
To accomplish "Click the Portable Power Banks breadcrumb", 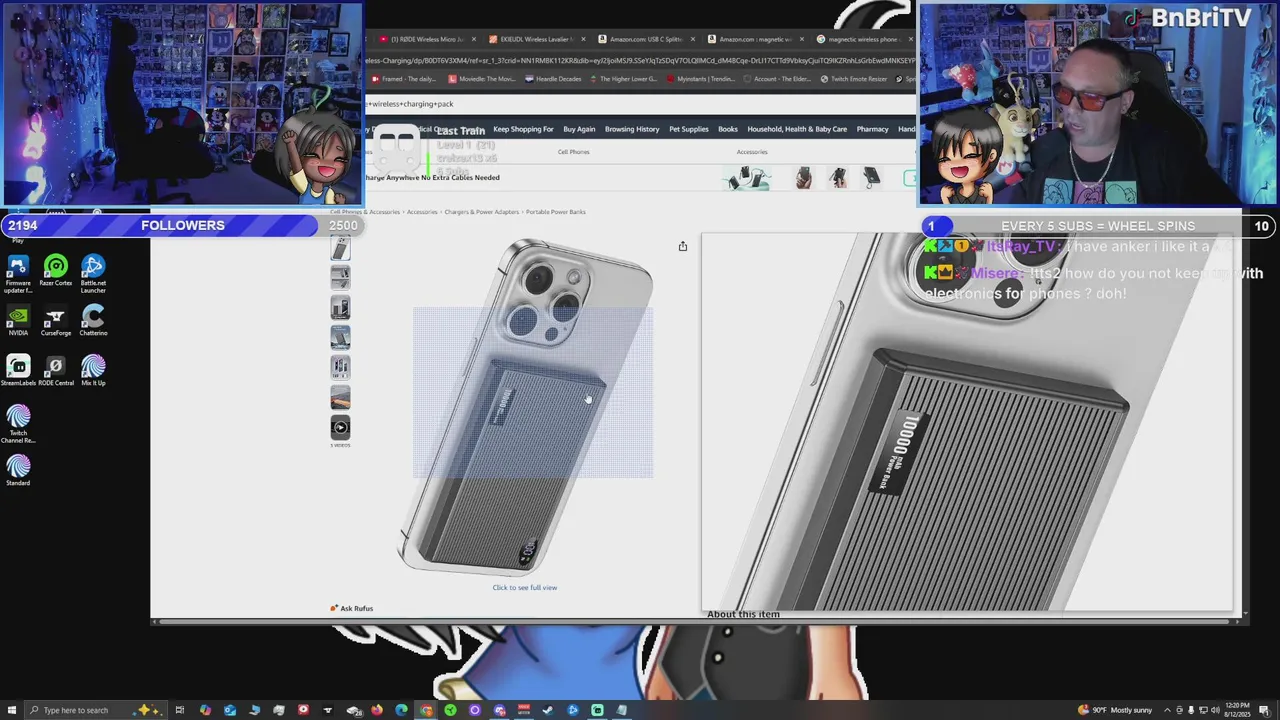I will coord(556,212).
